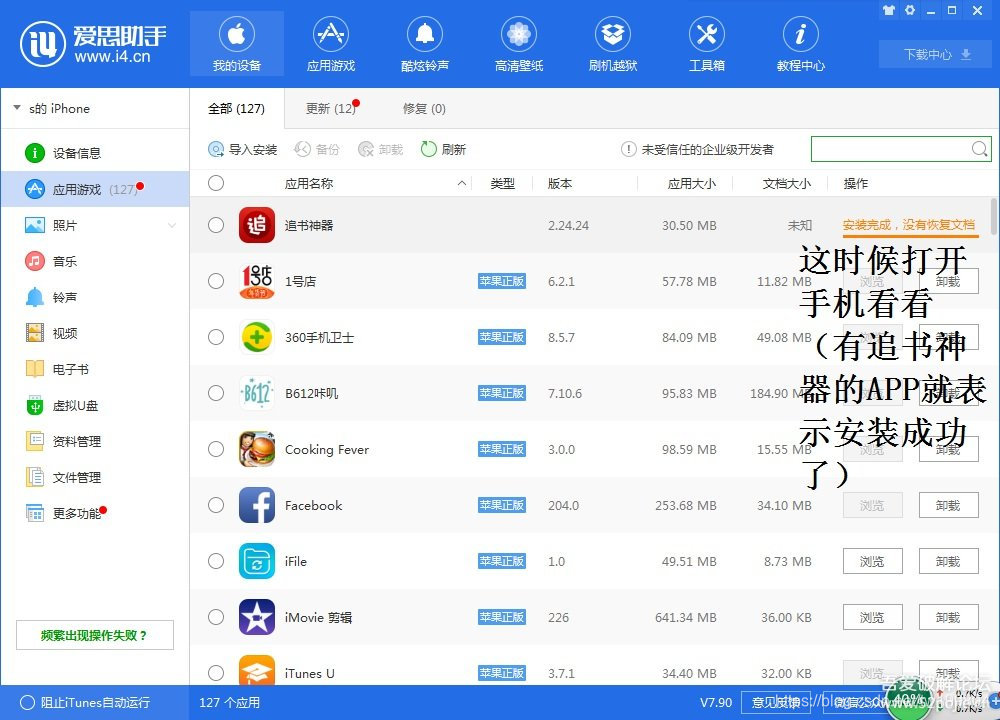Viewport: 1000px width, 720px height.
Task: Open 文件管理 in the sidebar
Action: click(x=95, y=477)
